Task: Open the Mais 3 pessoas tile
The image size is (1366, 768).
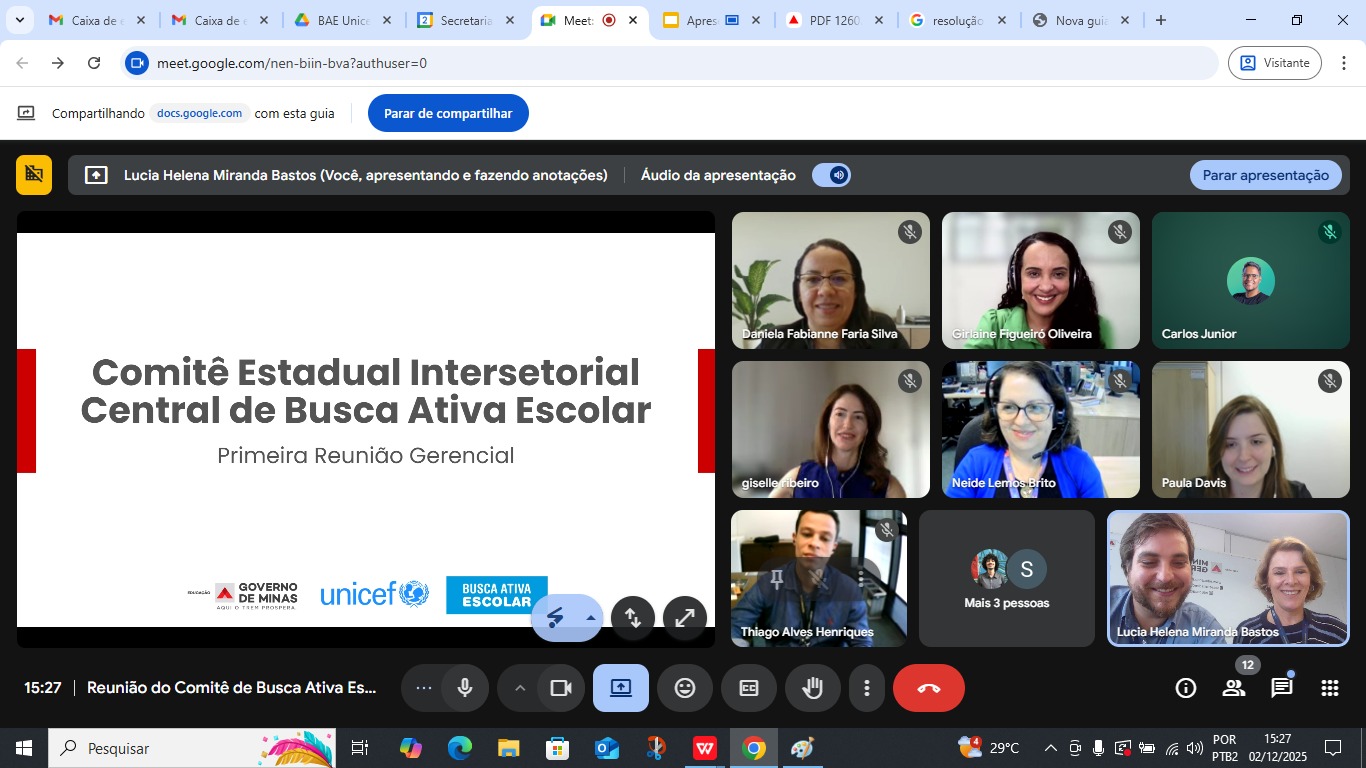Action: (1006, 579)
